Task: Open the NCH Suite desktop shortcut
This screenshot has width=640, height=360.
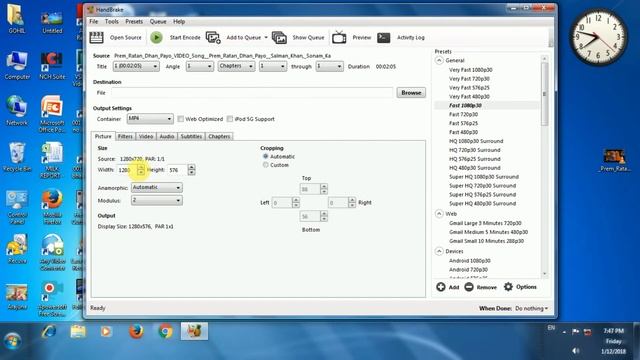Action: point(52,65)
